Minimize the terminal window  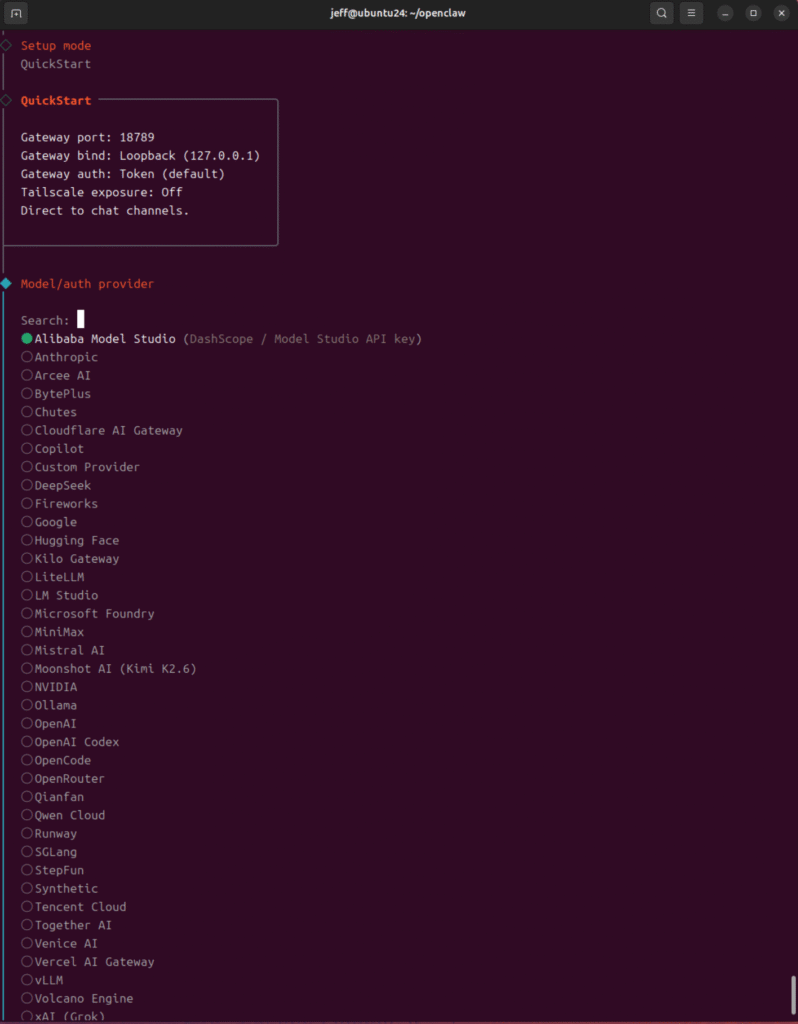coord(725,13)
